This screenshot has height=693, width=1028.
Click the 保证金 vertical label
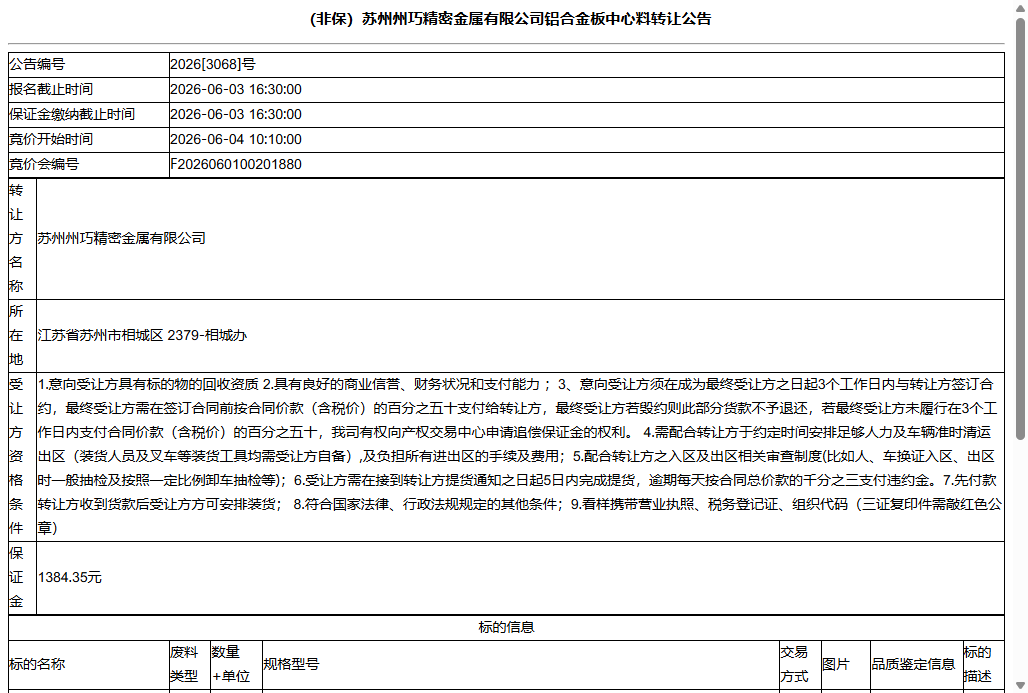pos(16,578)
